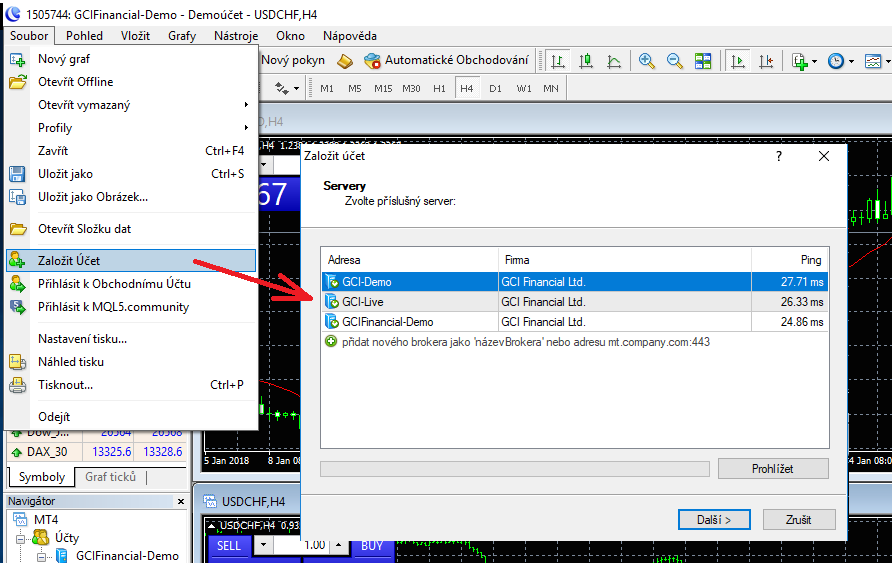Switch to M1 timeframe
Image resolution: width=892 pixels, height=563 pixels.
(x=327, y=89)
